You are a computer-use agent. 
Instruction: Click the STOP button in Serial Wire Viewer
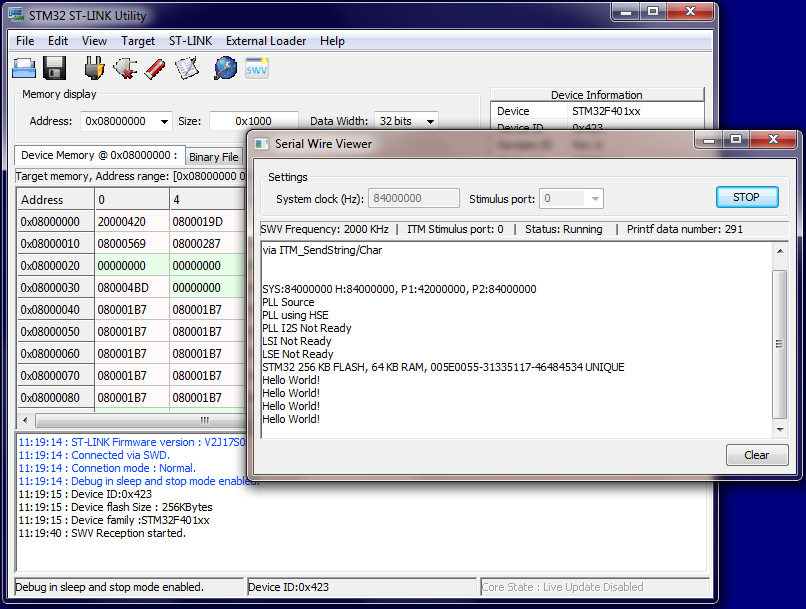click(747, 197)
